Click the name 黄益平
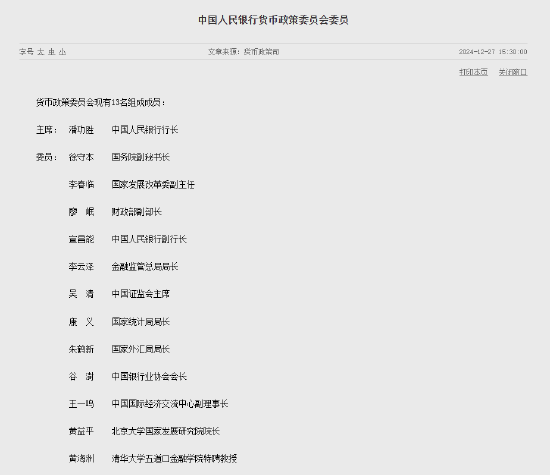This screenshot has height=475, width=550. coord(81,431)
